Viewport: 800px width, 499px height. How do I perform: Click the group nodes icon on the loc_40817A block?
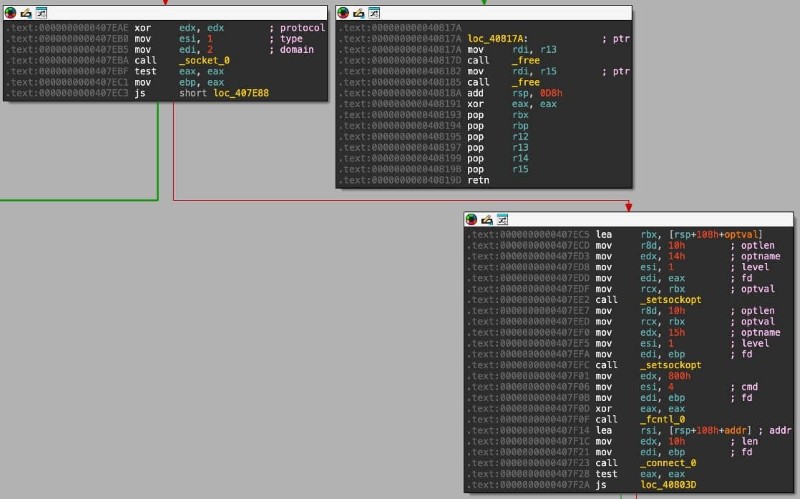pos(374,13)
